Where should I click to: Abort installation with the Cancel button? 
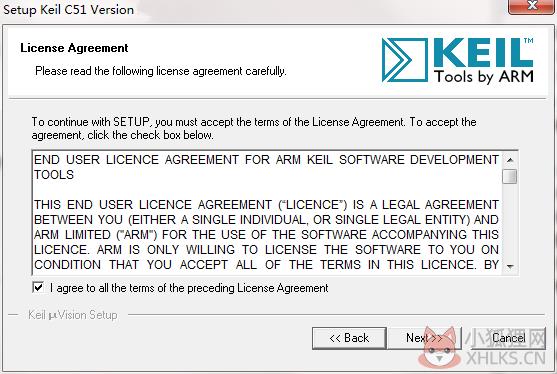[508, 338]
